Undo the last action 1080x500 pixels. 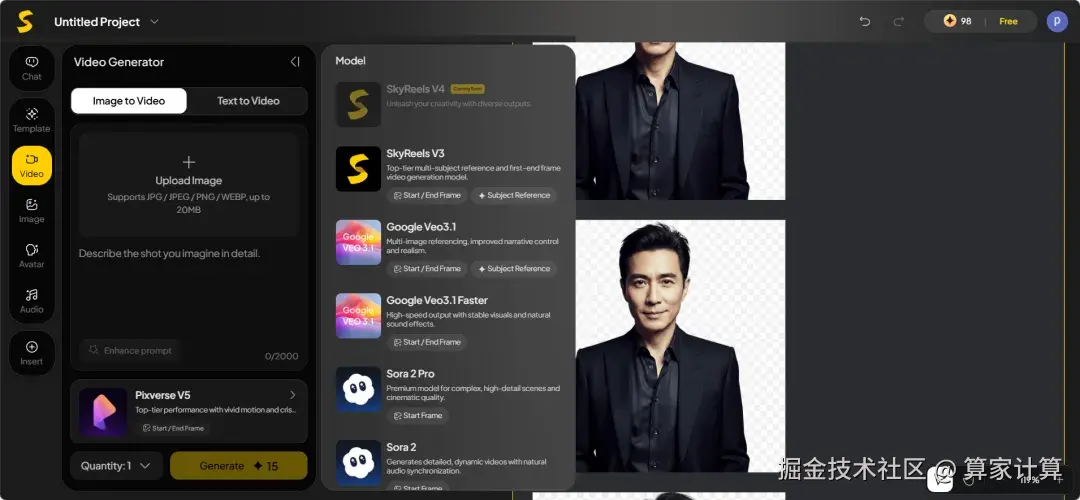click(864, 21)
